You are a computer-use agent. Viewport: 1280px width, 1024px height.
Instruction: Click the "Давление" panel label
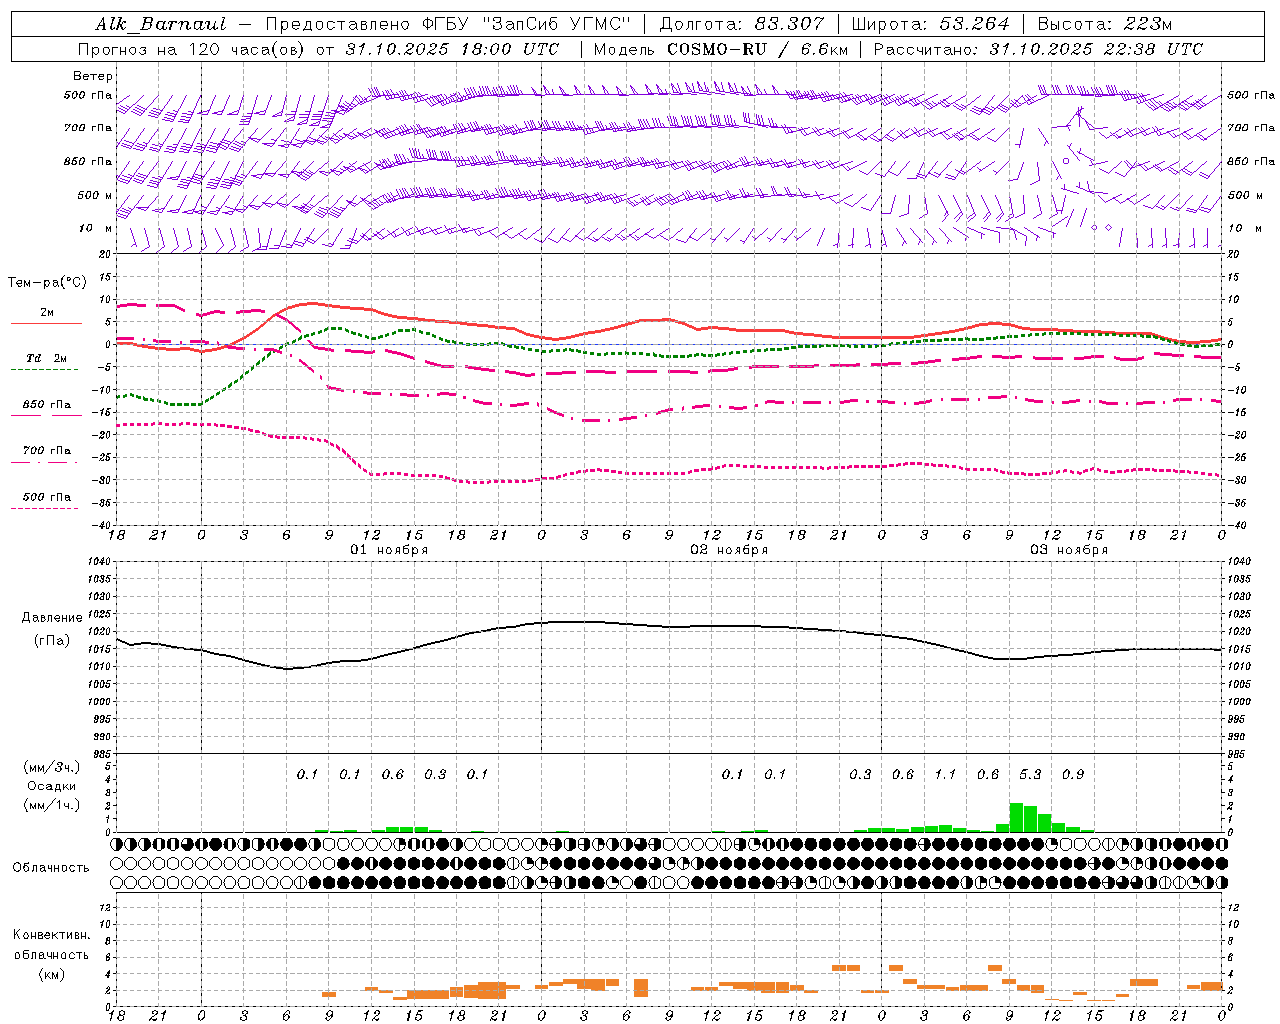52,618
